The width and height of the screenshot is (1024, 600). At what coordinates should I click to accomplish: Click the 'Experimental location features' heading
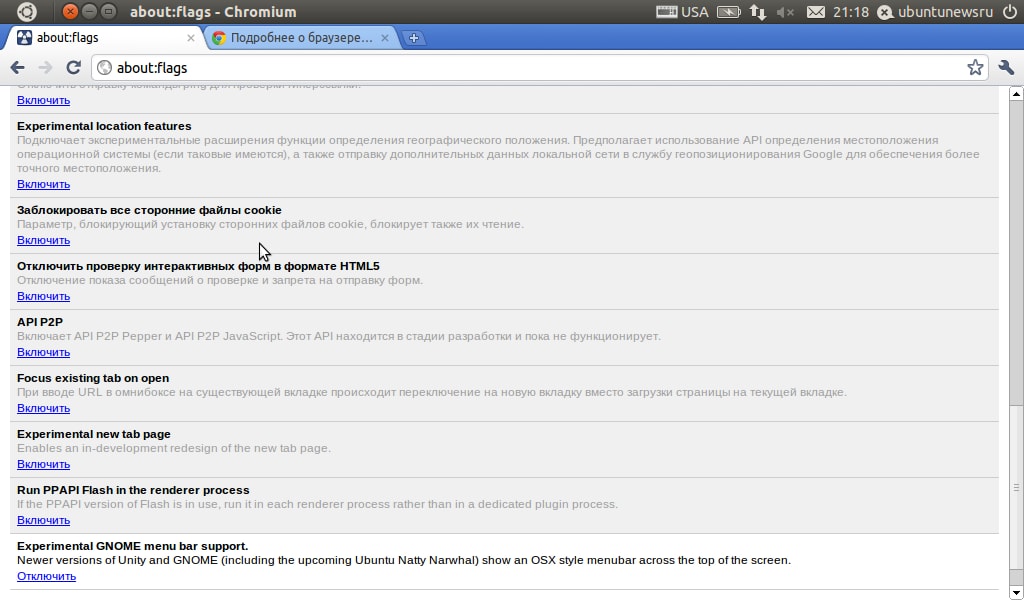point(104,126)
